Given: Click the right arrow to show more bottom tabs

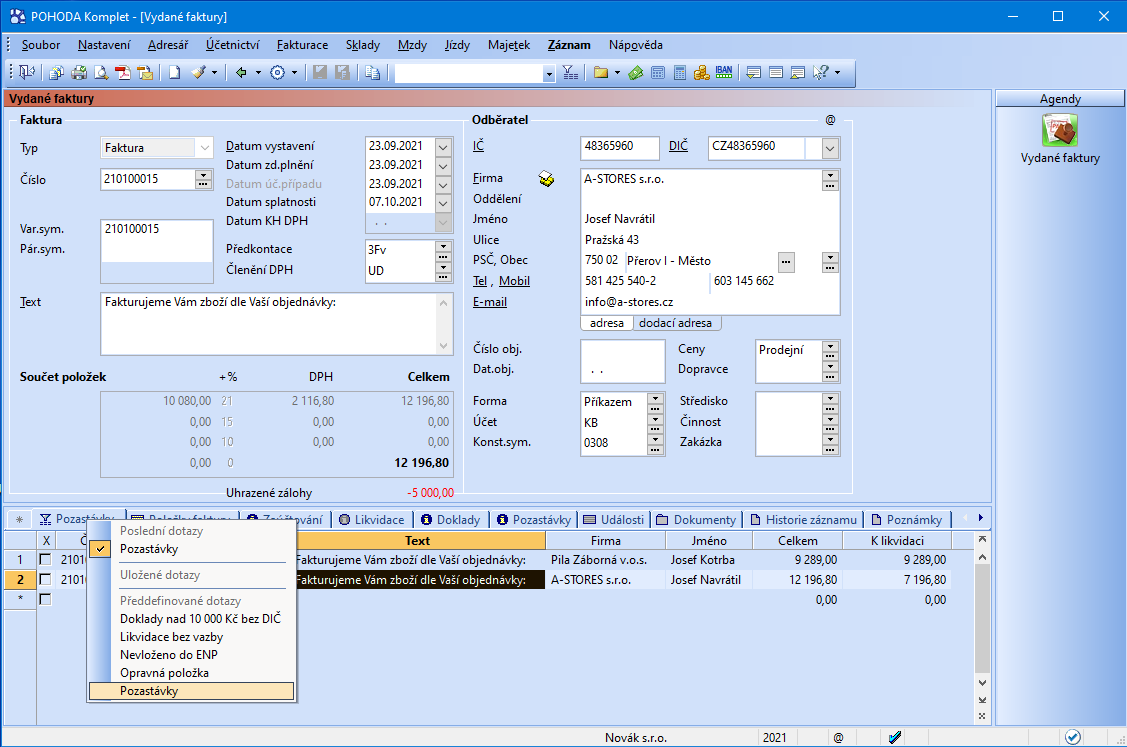Looking at the screenshot, I should point(980,518).
